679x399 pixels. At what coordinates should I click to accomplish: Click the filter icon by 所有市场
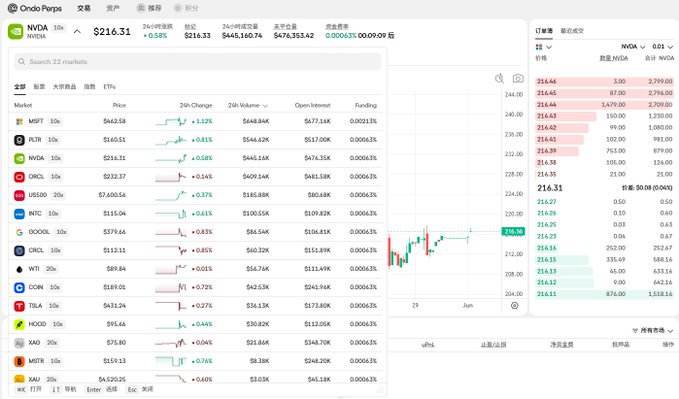[635, 331]
